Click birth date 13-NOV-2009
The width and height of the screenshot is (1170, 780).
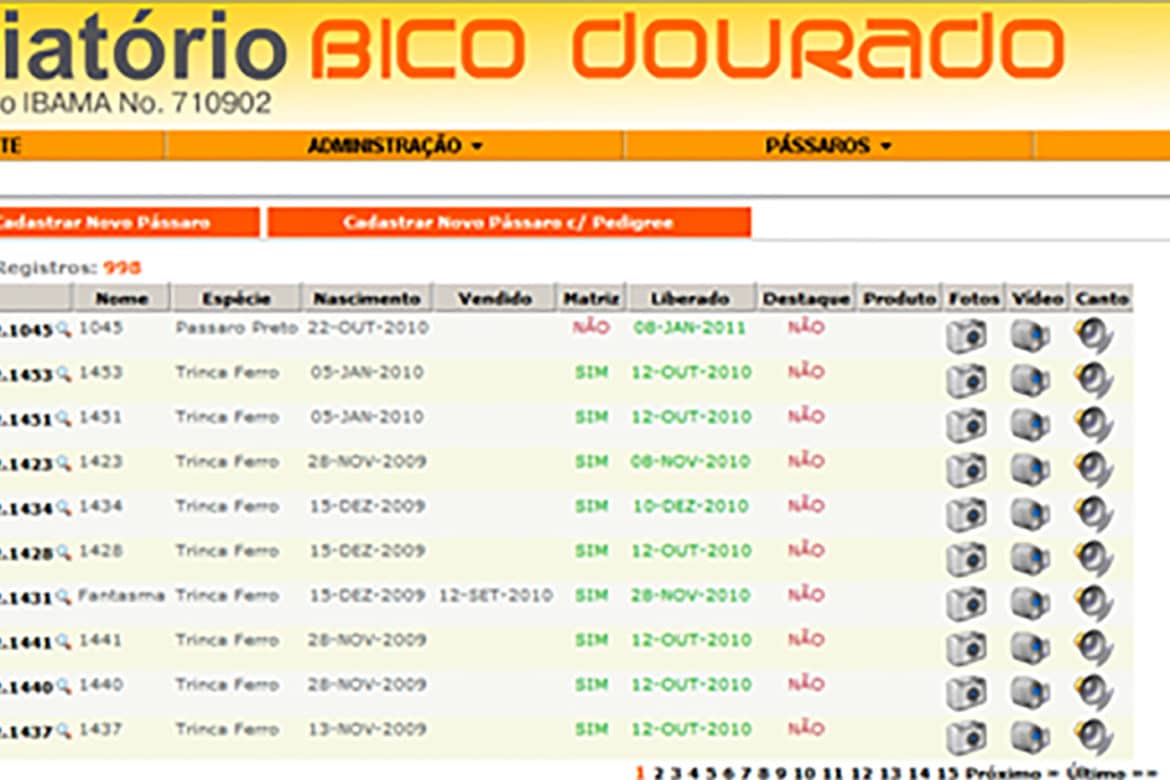click(368, 729)
